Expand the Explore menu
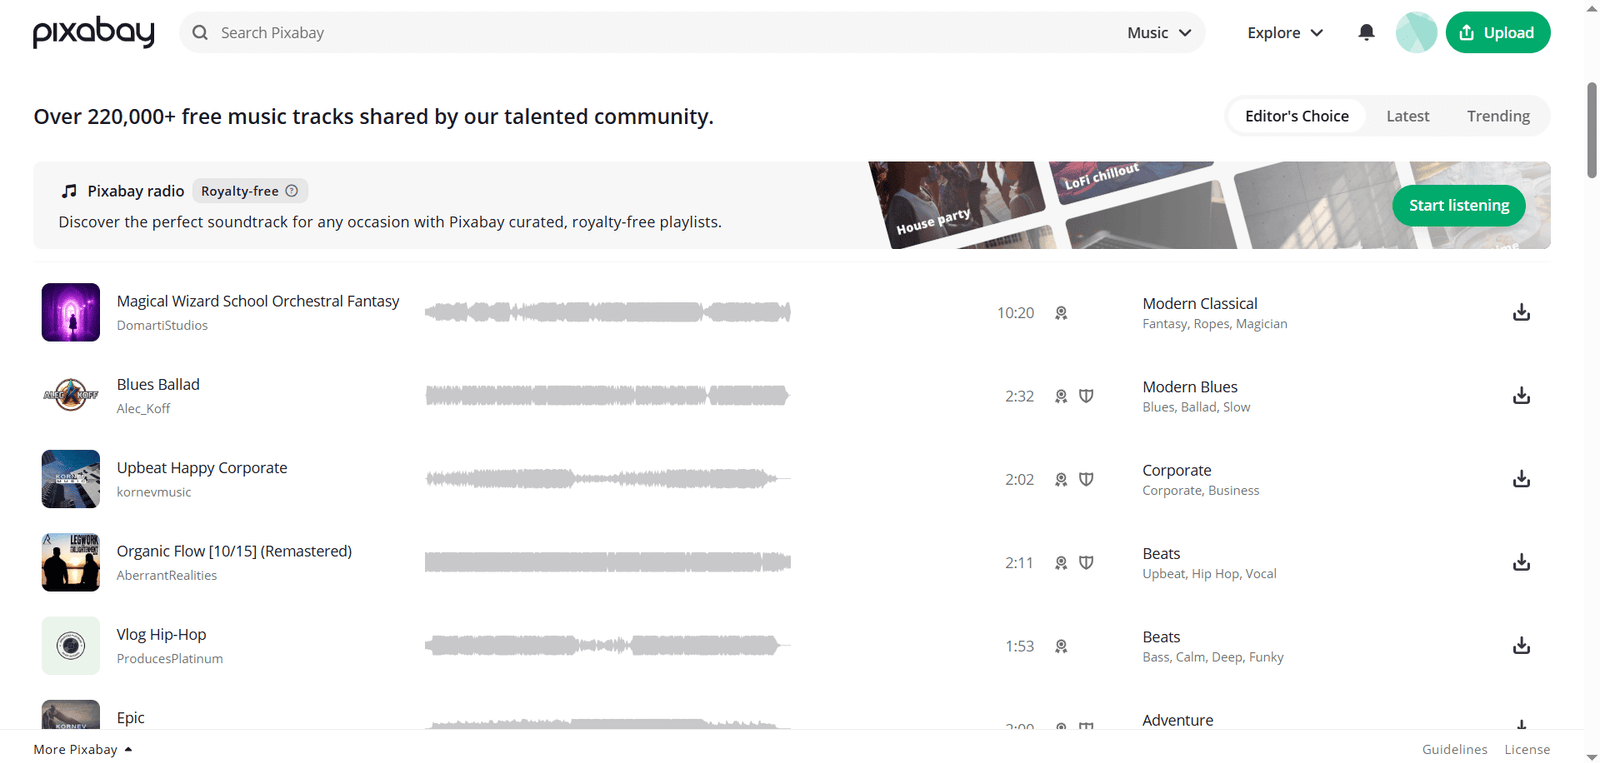This screenshot has height=763, width=1600. 1285,33
